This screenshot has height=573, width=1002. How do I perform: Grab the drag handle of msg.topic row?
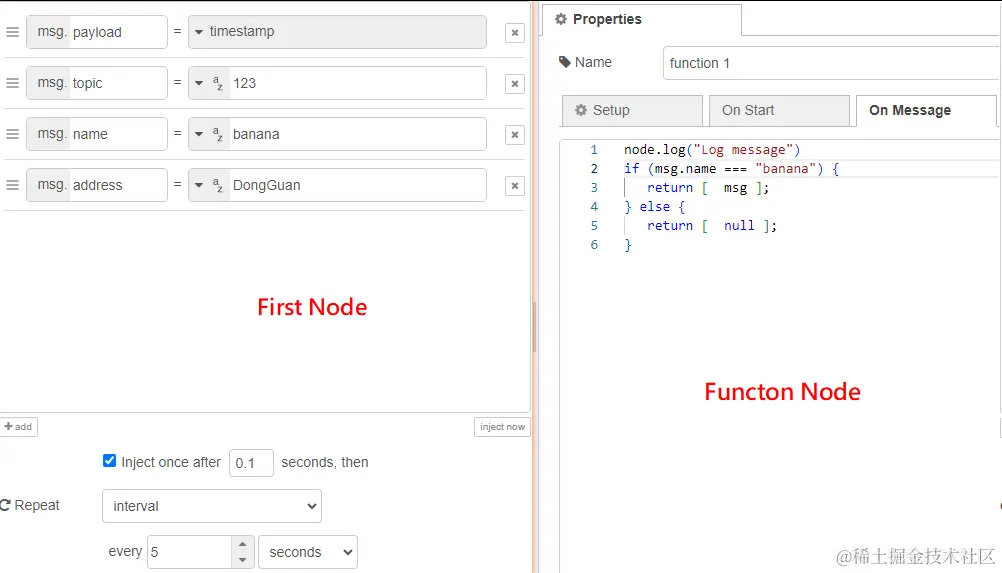coord(12,83)
